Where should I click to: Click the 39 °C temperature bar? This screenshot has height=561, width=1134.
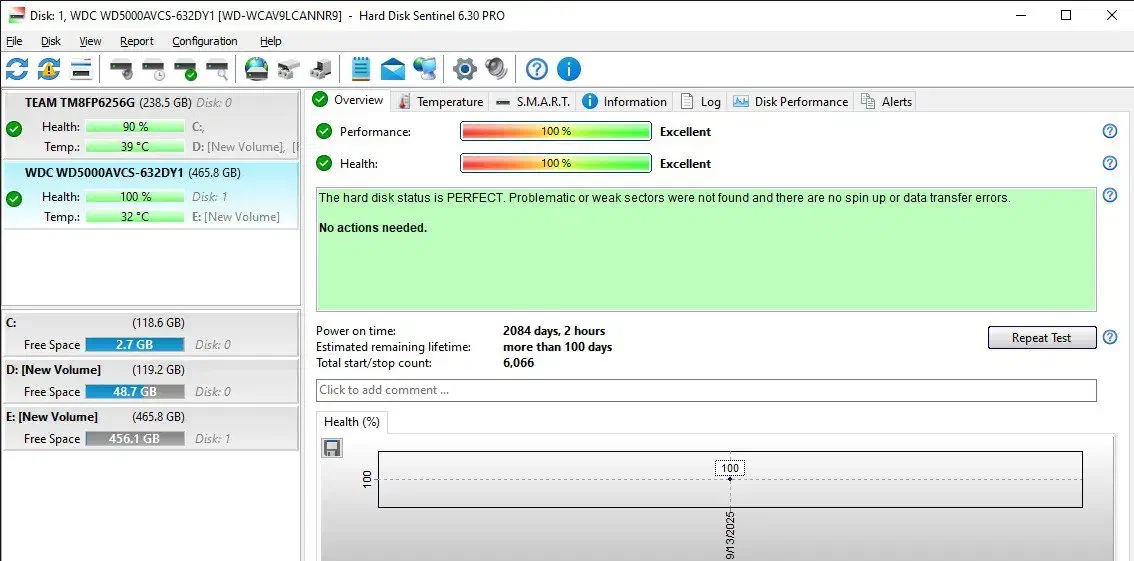(135, 147)
